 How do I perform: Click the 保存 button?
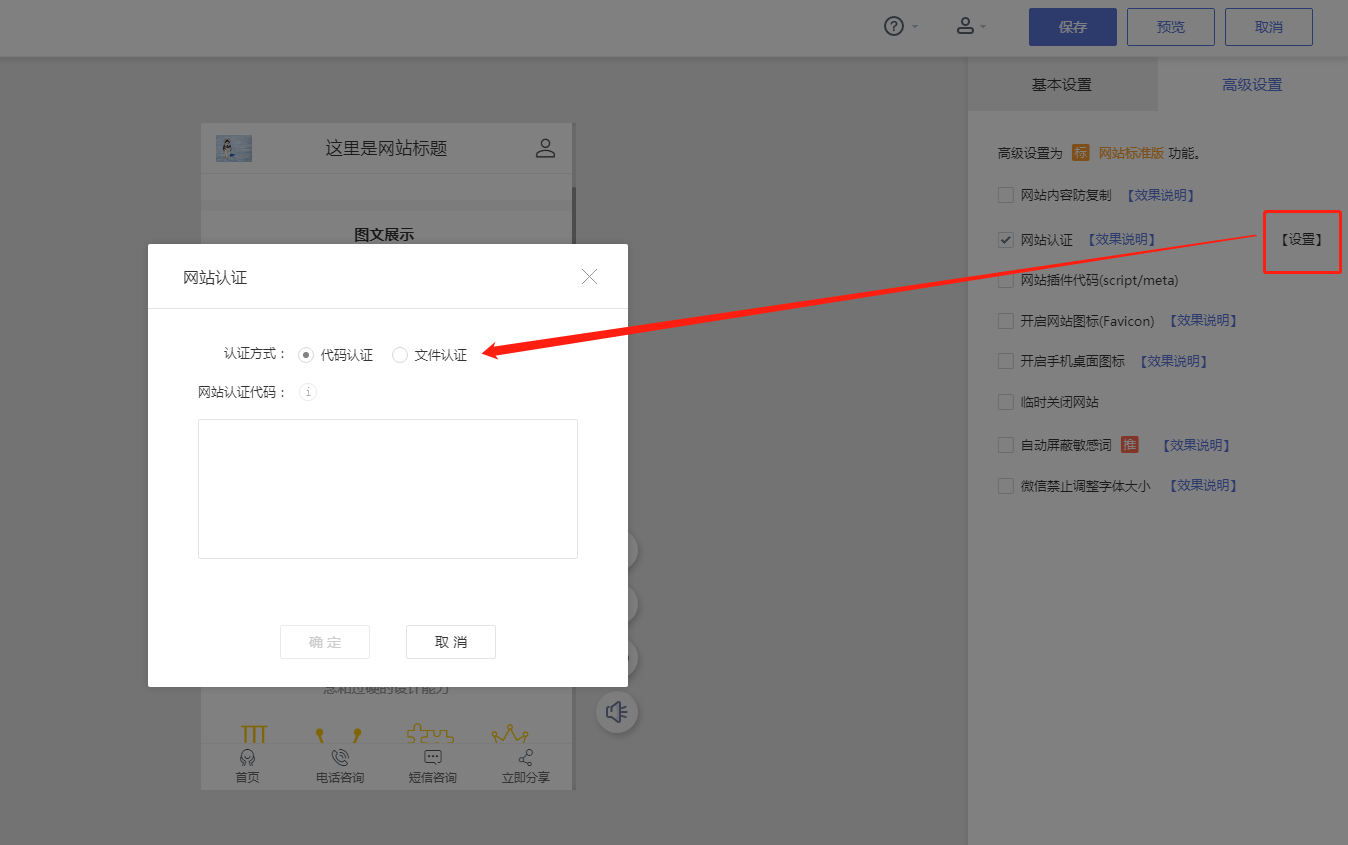(1073, 27)
